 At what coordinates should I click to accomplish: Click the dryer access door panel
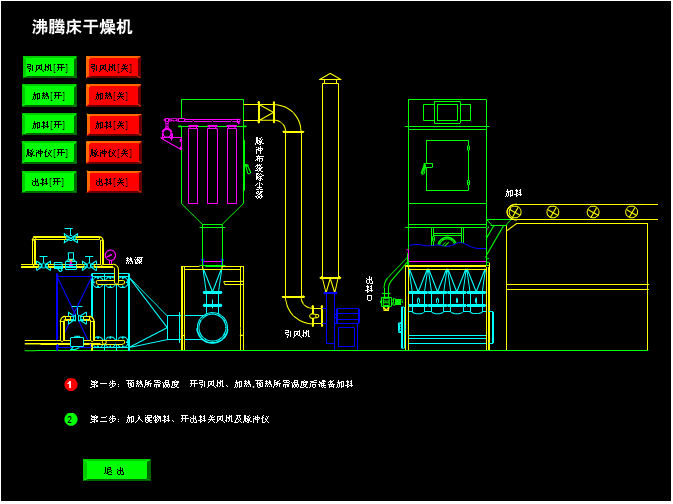448,165
